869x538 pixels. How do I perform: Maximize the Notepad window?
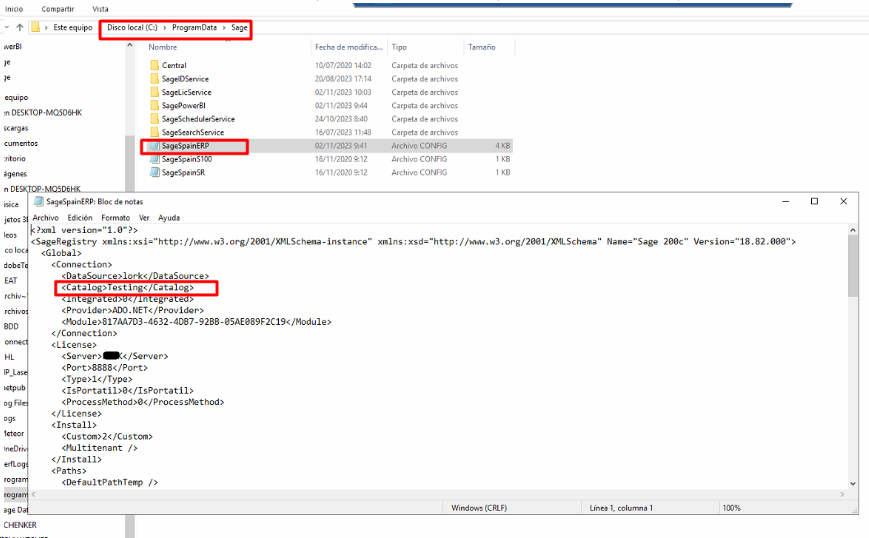click(814, 201)
